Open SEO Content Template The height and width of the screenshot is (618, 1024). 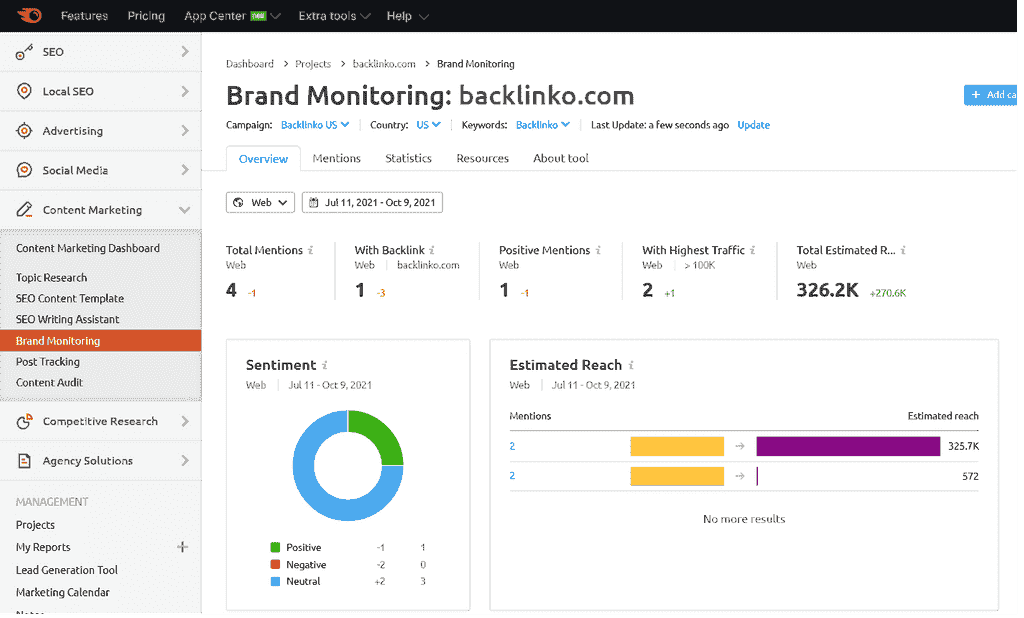(x=70, y=299)
